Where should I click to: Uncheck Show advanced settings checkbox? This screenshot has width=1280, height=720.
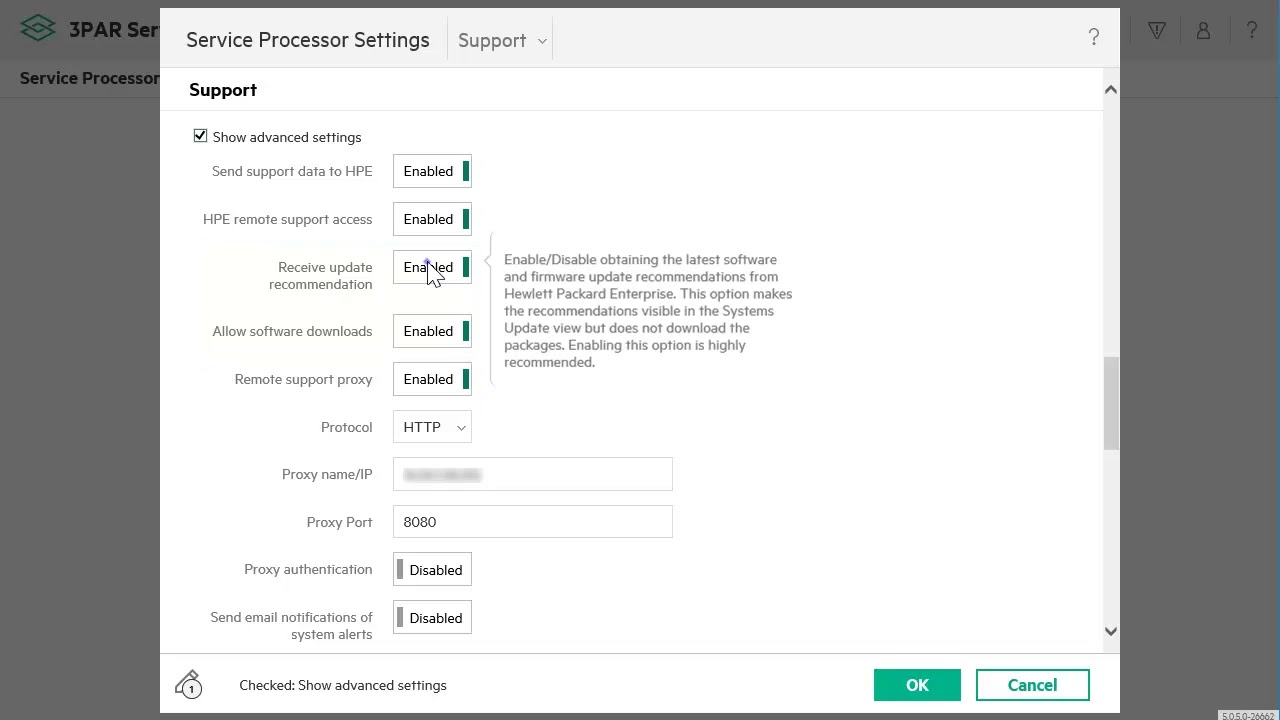coord(200,136)
